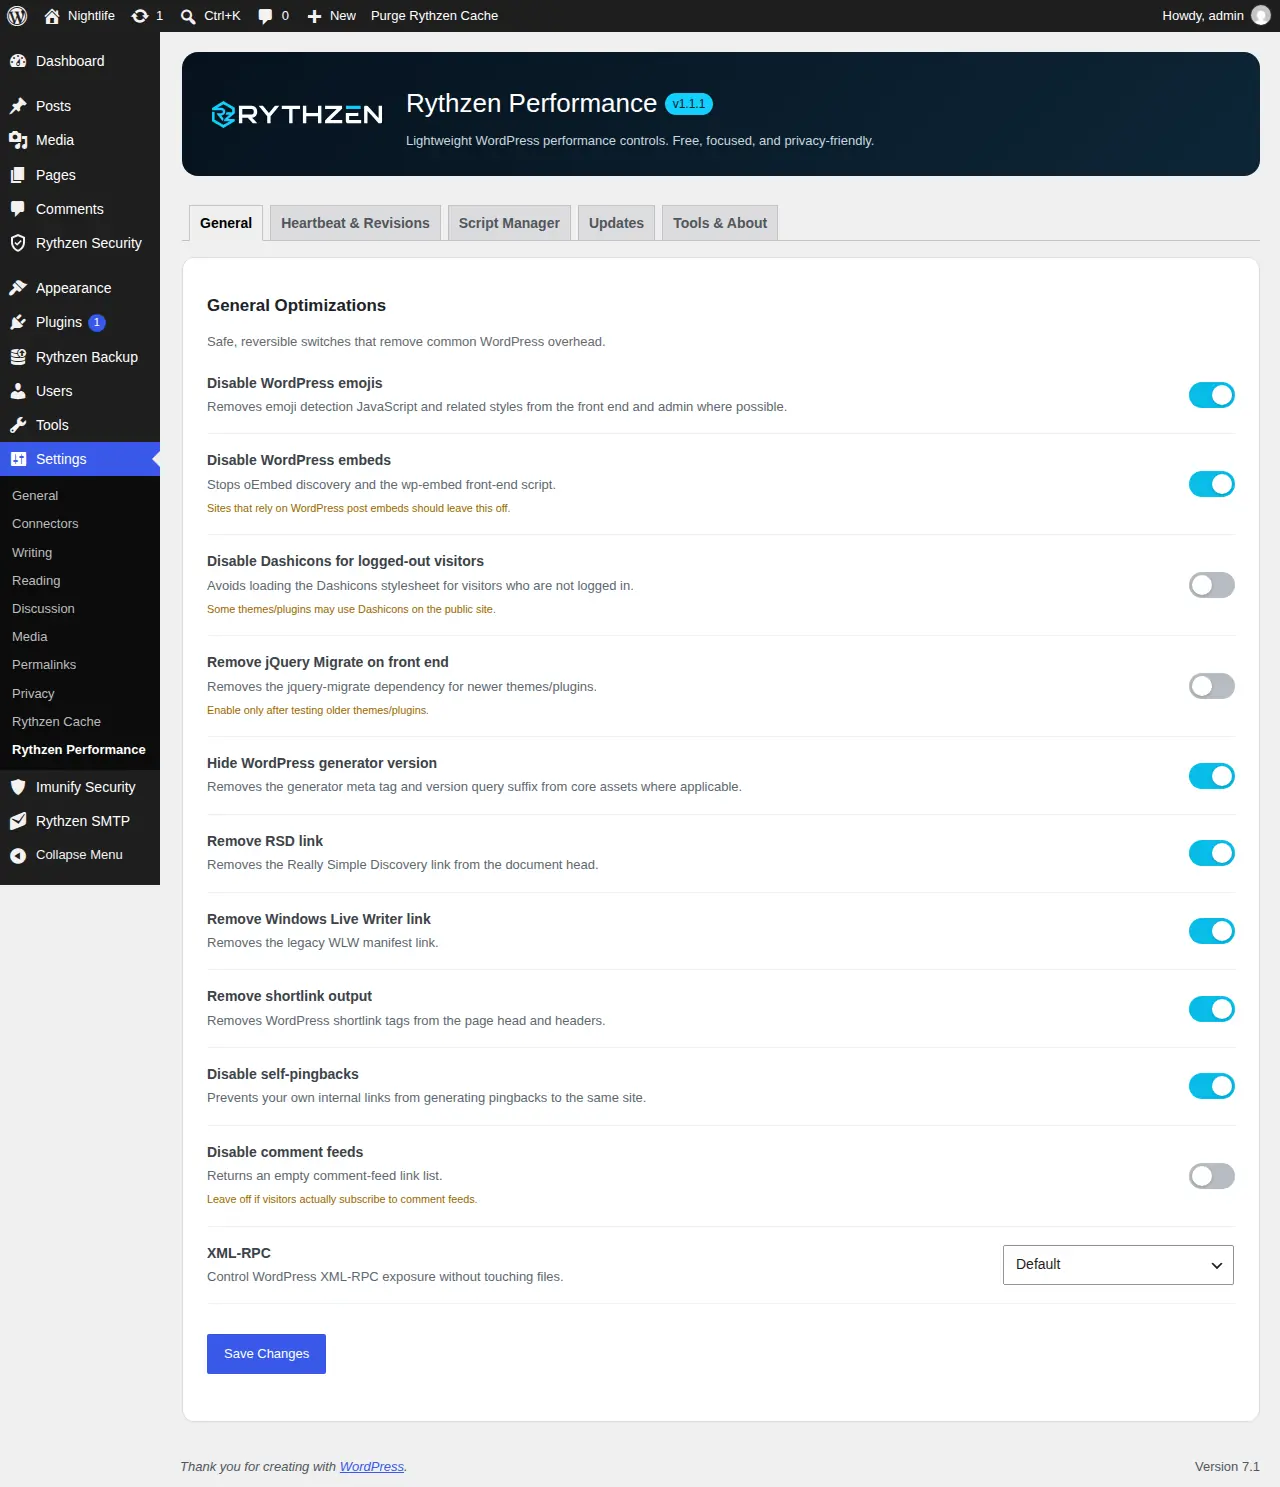Click the Tools wrench icon
The height and width of the screenshot is (1487, 1280).
18,425
